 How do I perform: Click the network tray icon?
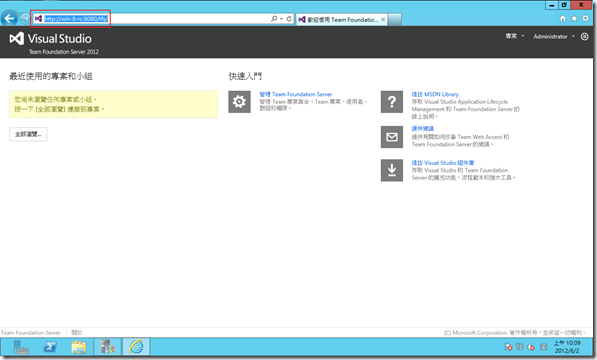click(x=519, y=347)
